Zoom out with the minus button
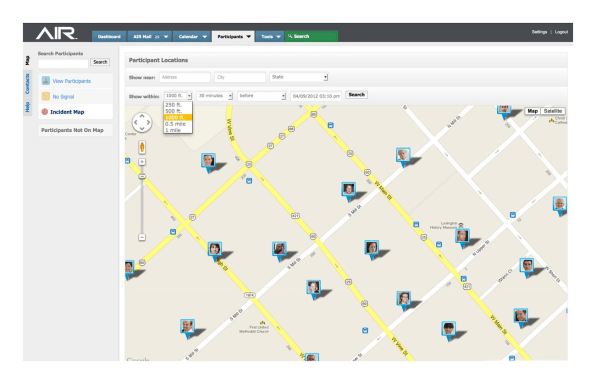This screenshot has height=384, width=596. (142, 237)
